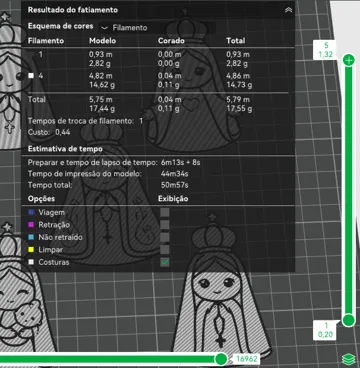Click the Limpar yellow color swatch

pos(31,250)
